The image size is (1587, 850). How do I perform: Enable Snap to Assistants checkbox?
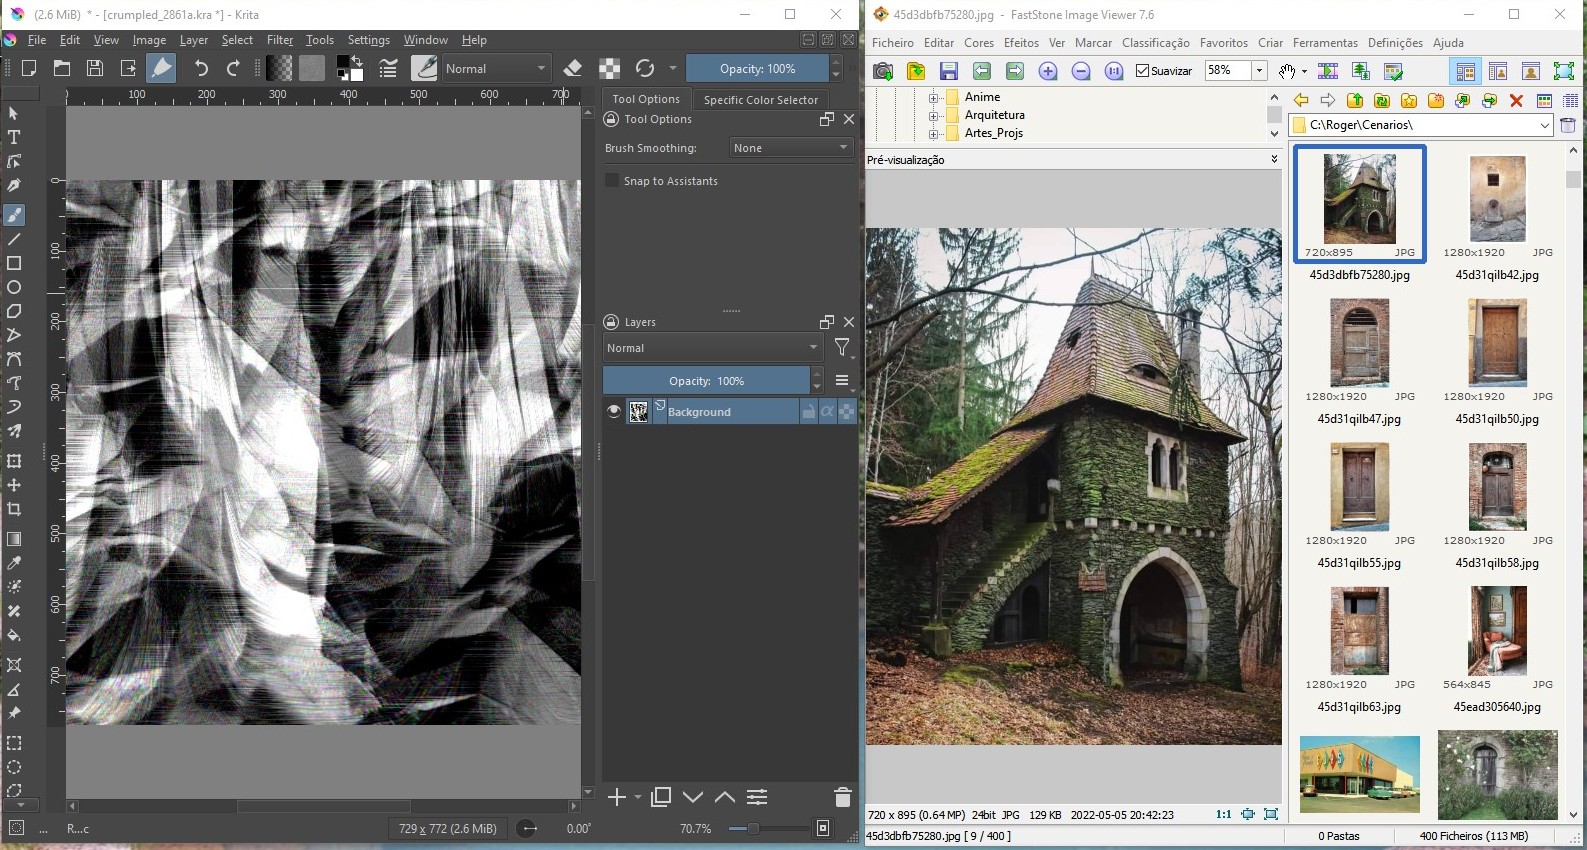point(612,181)
